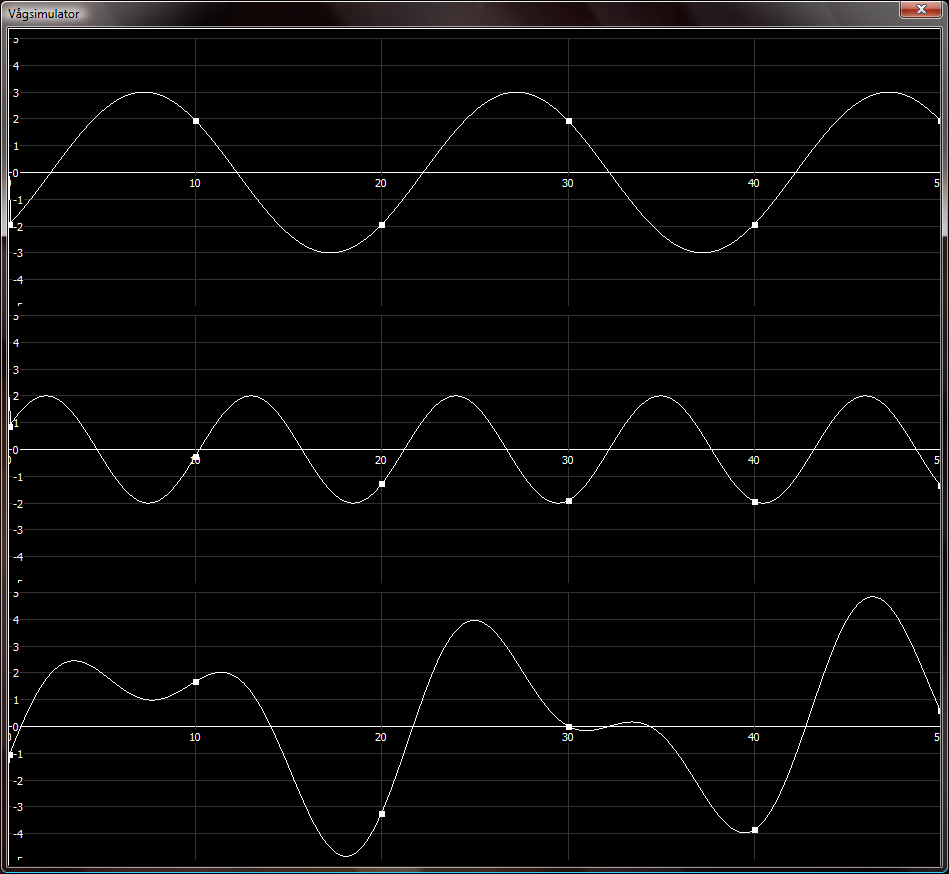Pick the middle graph marker at x=40
Image resolution: width=949 pixels, height=874 pixels.
755,502
